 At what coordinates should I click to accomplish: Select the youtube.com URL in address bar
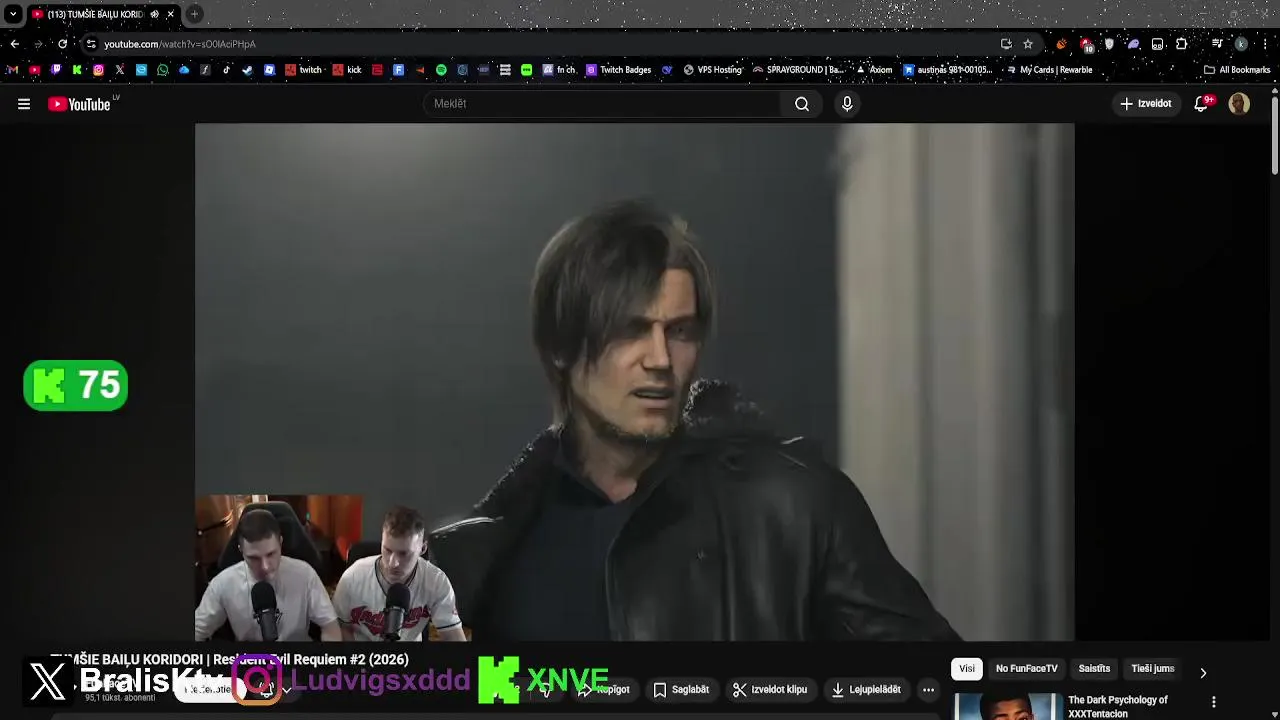(180, 44)
